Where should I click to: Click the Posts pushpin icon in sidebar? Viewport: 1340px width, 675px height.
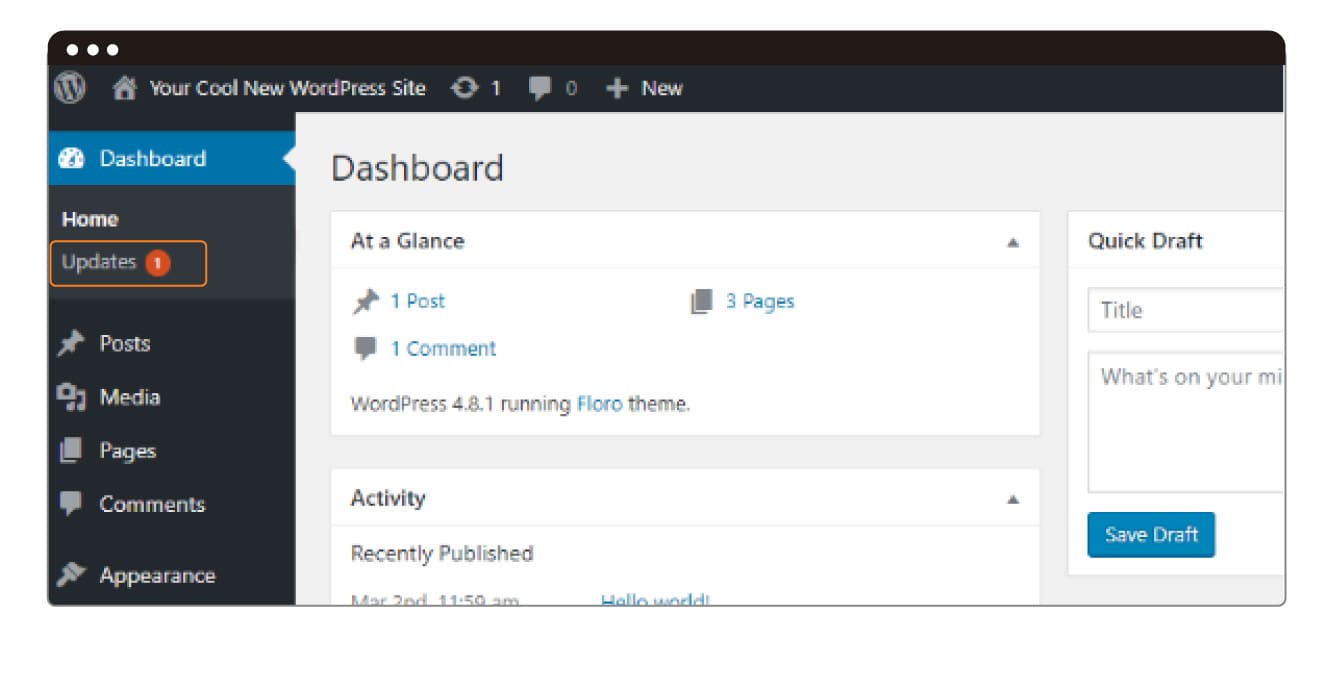click(x=71, y=343)
